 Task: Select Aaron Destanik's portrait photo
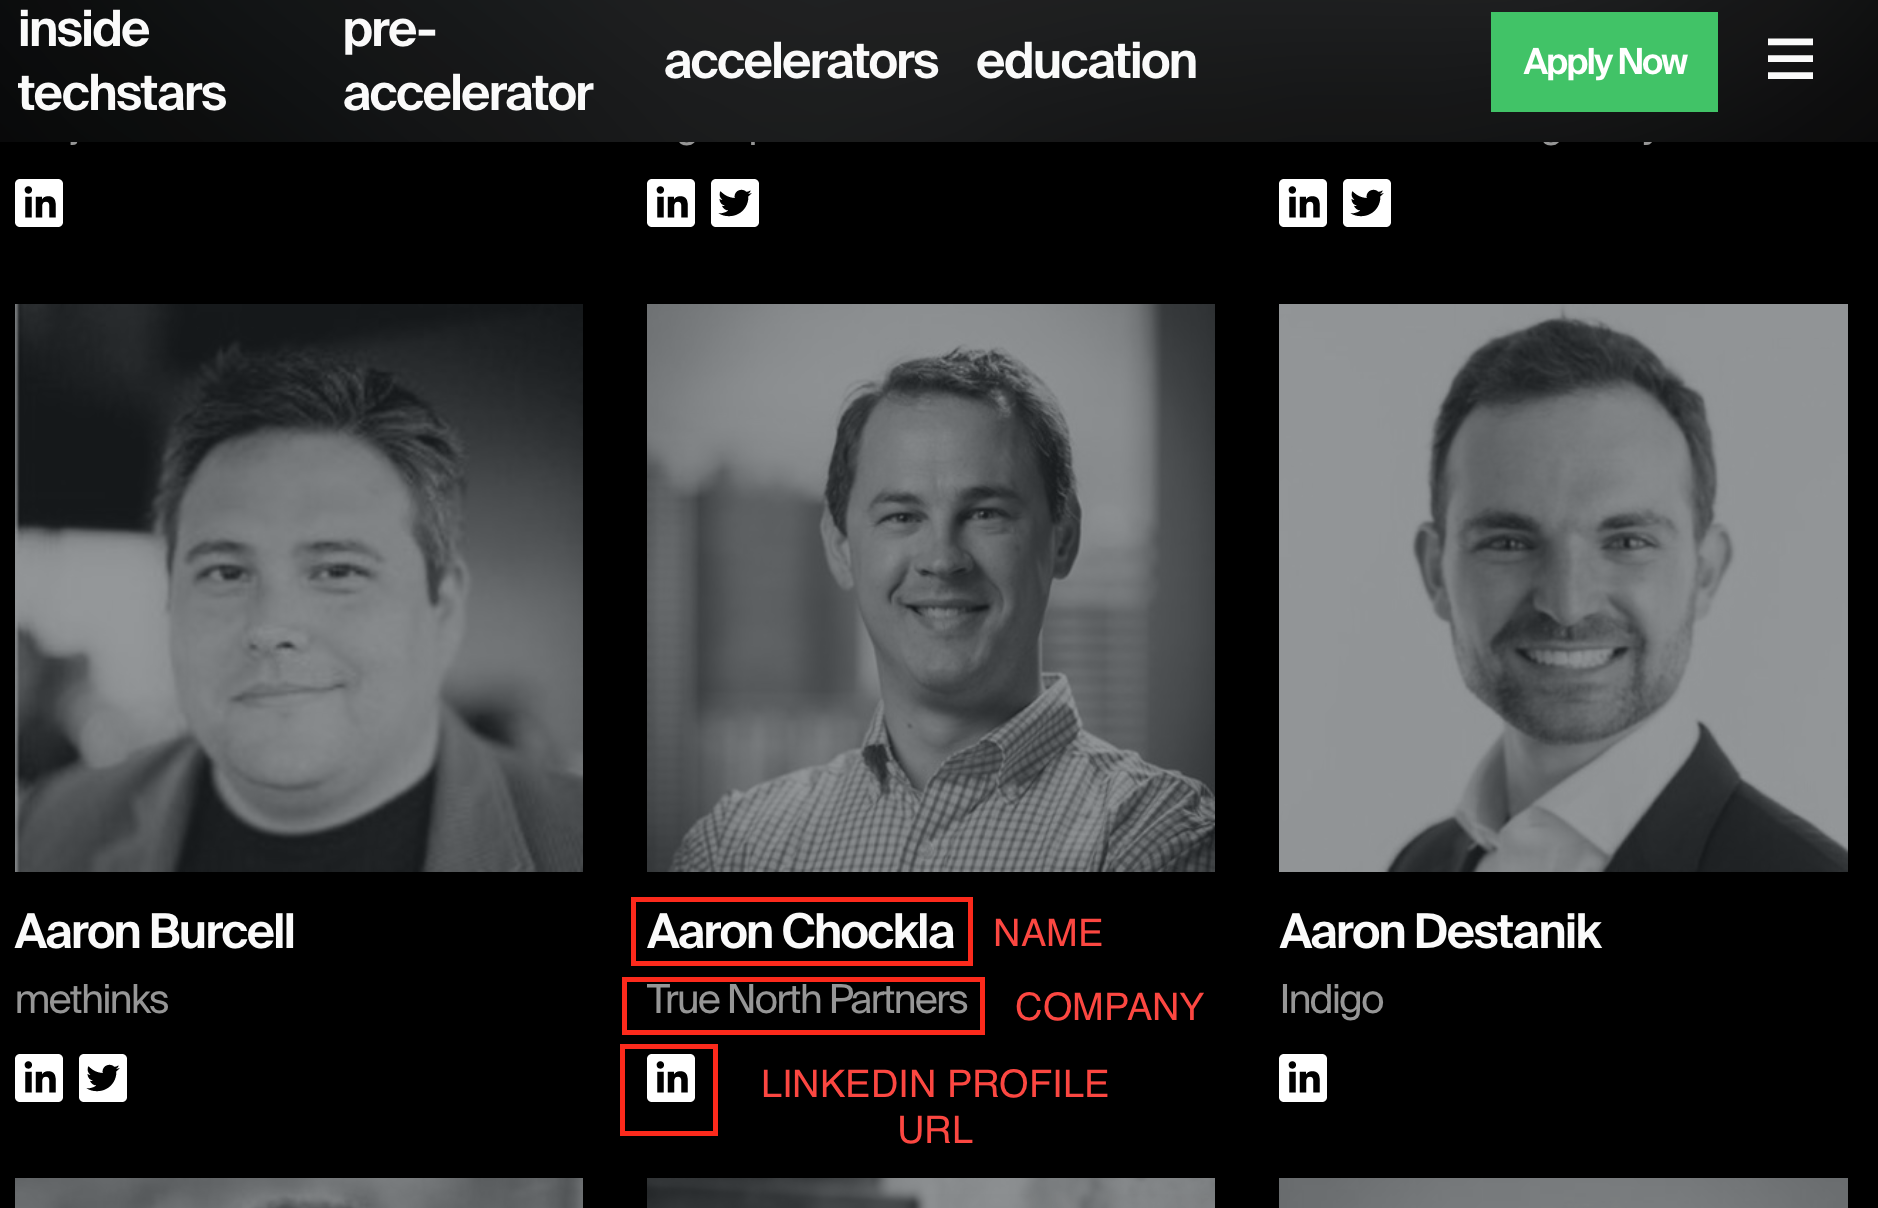pos(1563,588)
